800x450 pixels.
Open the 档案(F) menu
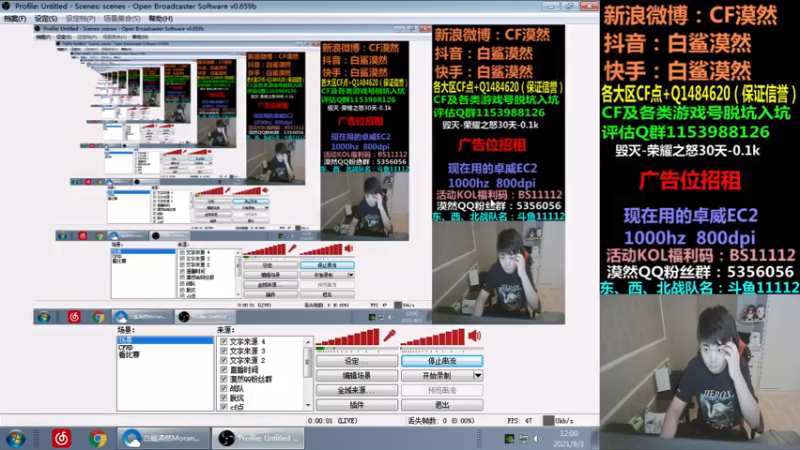coord(15,18)
